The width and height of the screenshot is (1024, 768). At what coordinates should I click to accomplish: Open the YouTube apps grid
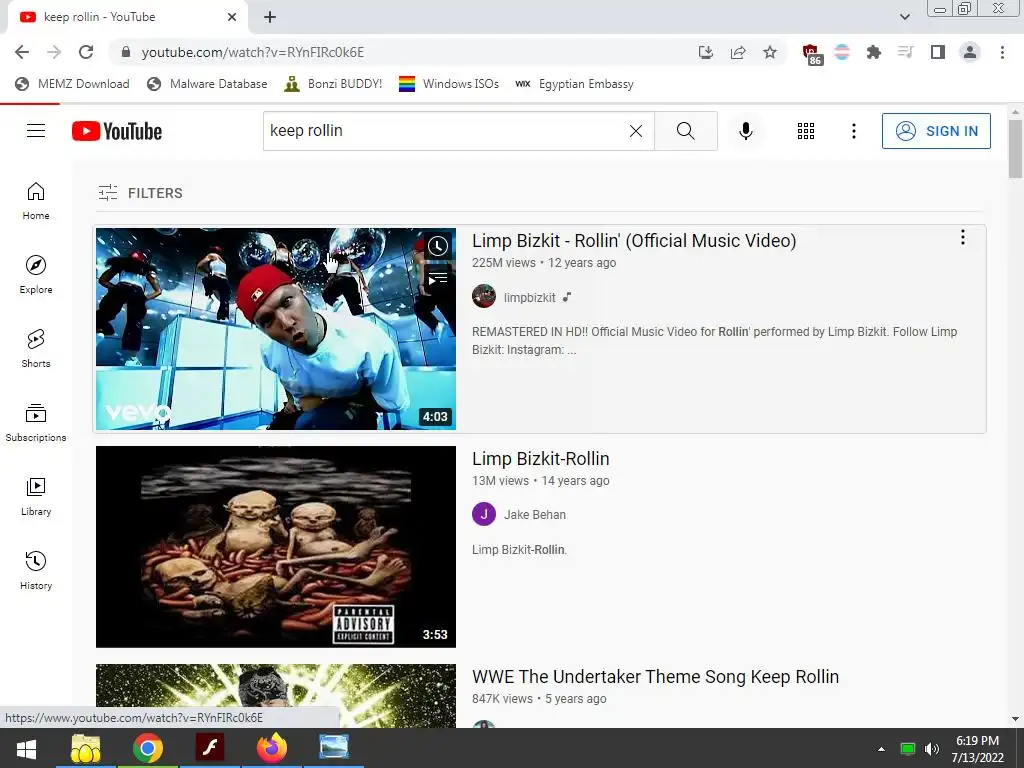click(806, 131)
